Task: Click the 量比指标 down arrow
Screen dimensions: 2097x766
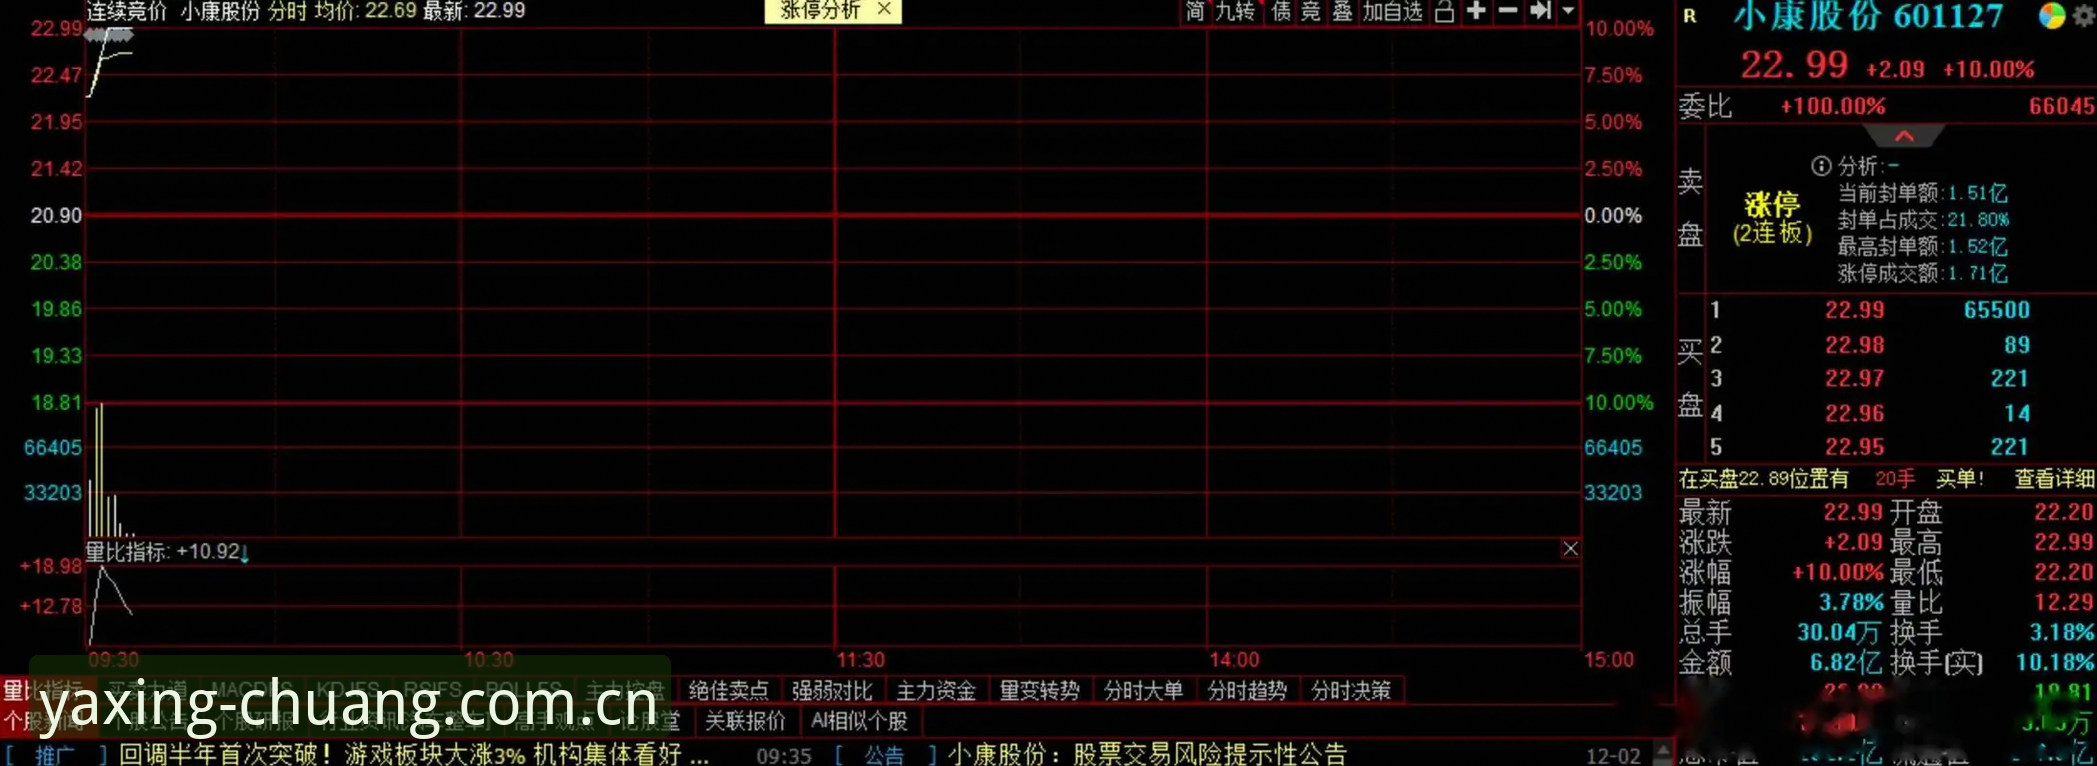Action: tap(245, 553)
